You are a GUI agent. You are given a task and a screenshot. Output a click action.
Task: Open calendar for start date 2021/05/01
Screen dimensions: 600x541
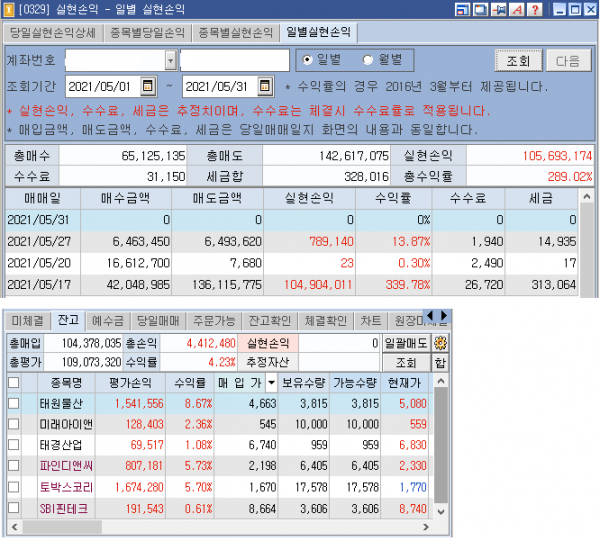coord(147,86)
